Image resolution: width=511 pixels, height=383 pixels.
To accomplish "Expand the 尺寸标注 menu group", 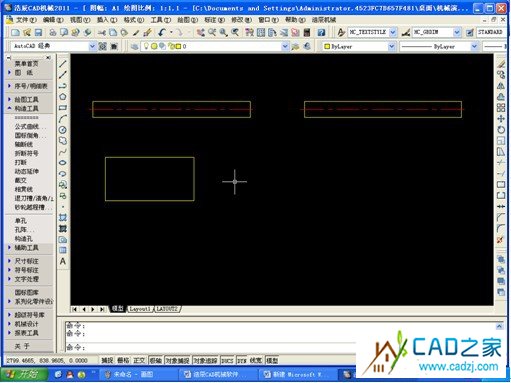I will coord(26,261).
